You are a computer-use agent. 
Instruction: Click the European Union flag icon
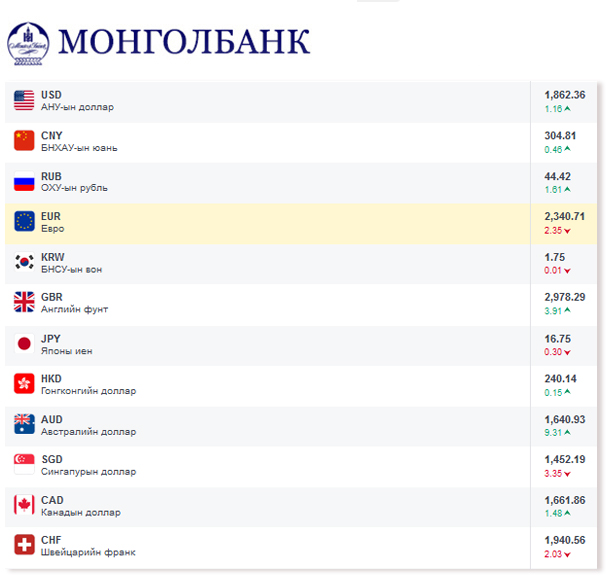click(24, 222)
